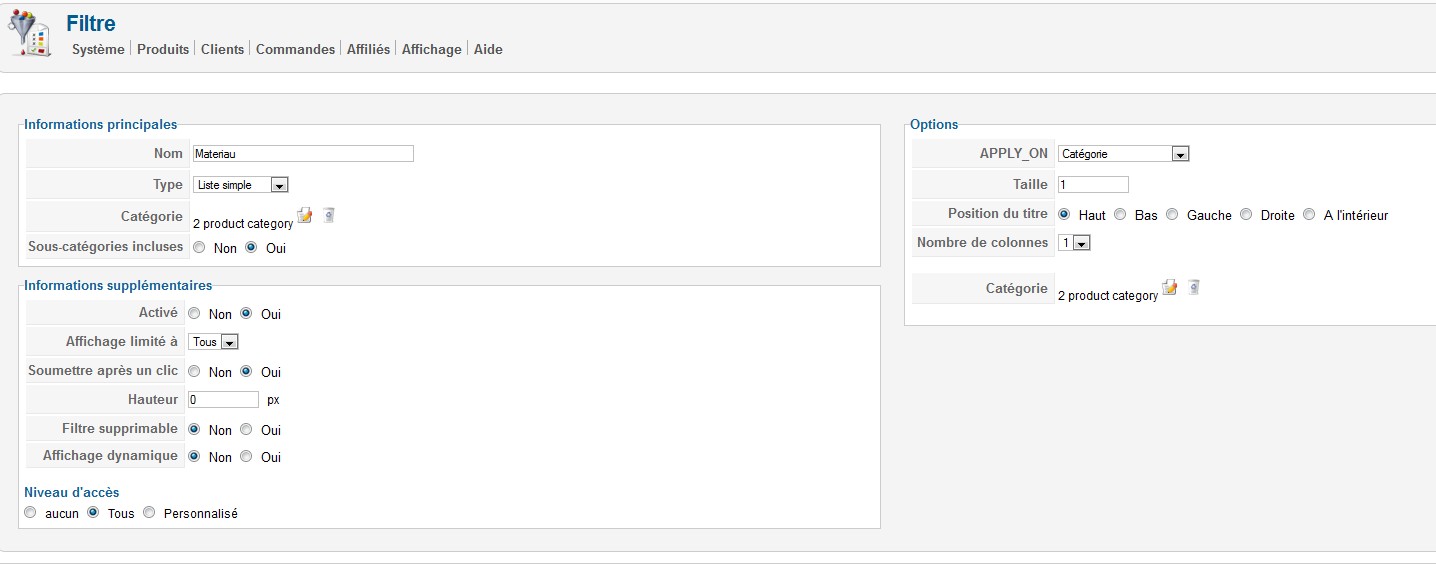This screenshot has height=564, width=1436.
Task: Open the Commandes menu
Action: click(295, 49)
